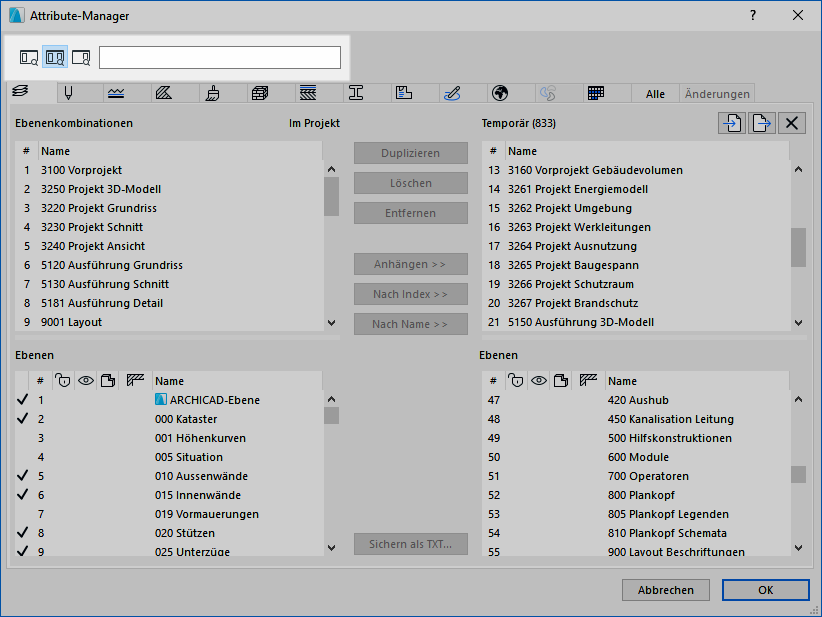Switch to the Pens tab icon
822x617 pixels.
[69, 93]
